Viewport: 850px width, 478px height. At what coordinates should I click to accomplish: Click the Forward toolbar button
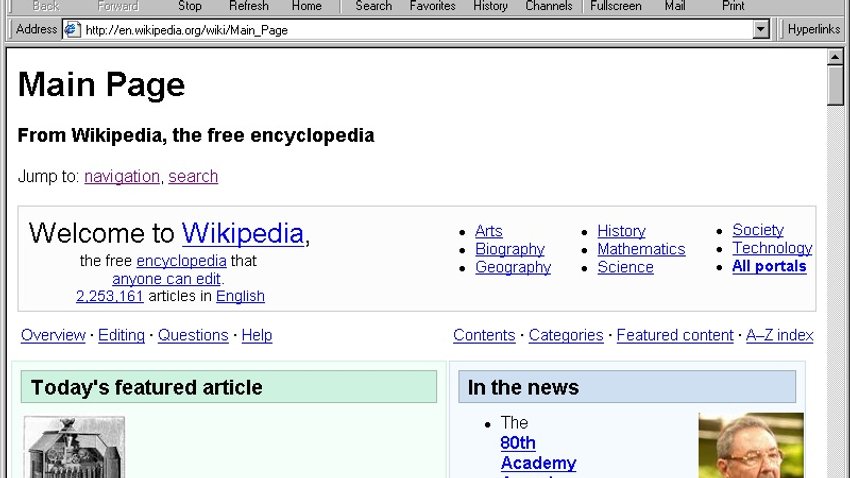pyautogui.click(x=118, y=6)
